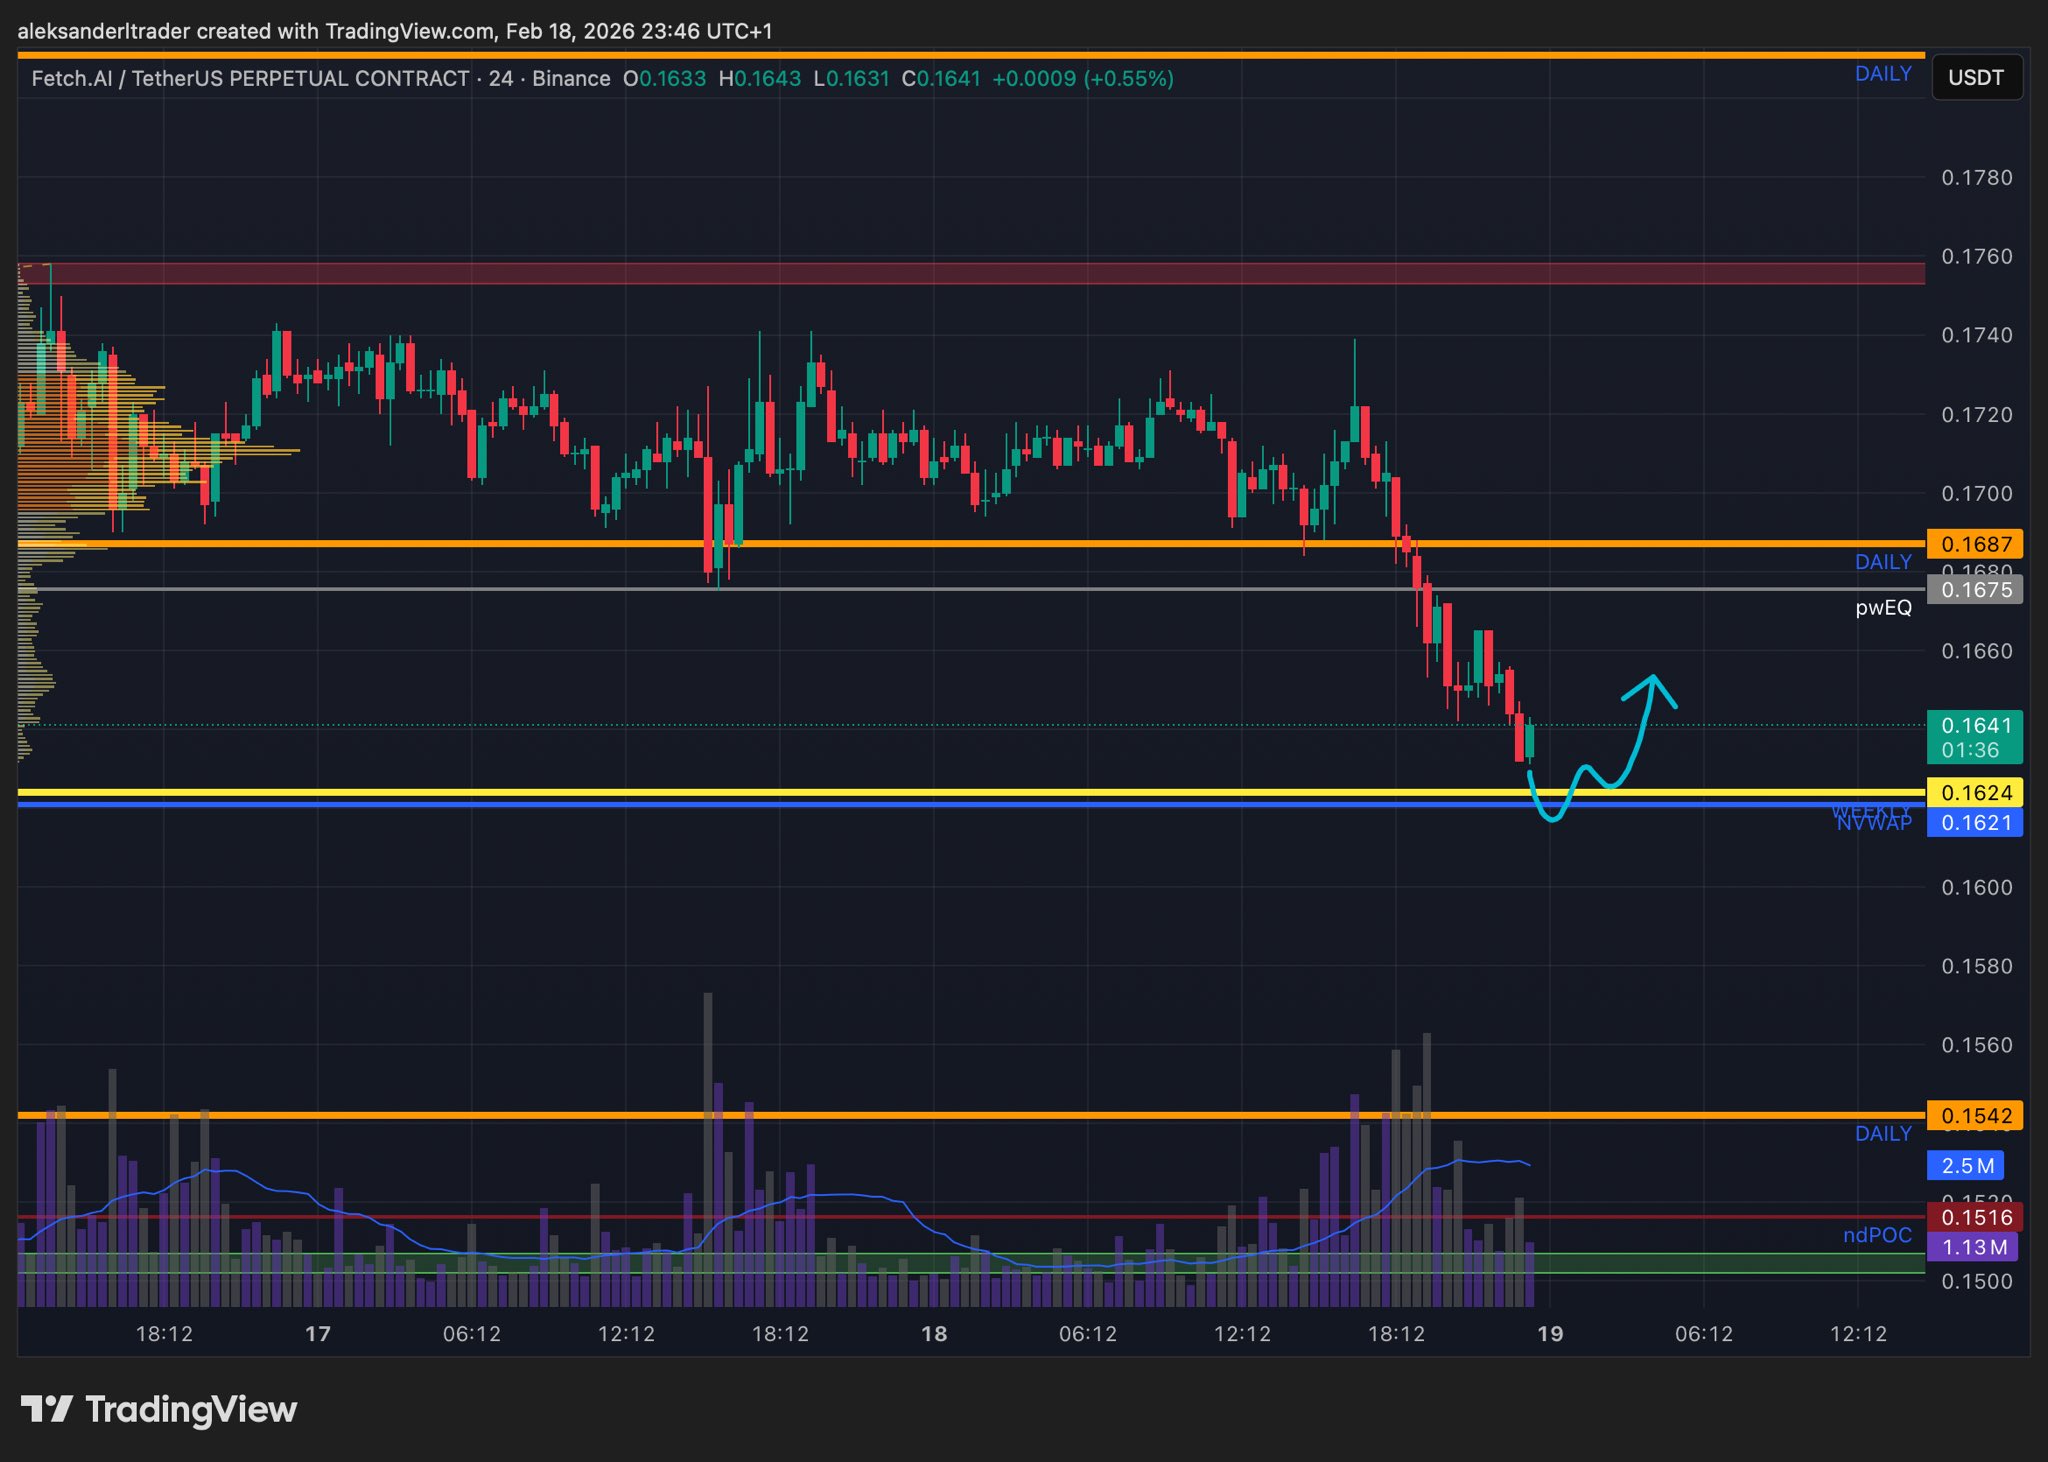Click the blue 2.5 M volume MA label
Viewport: 2048px width, 1462px height.
[x=1966, y=1166]
